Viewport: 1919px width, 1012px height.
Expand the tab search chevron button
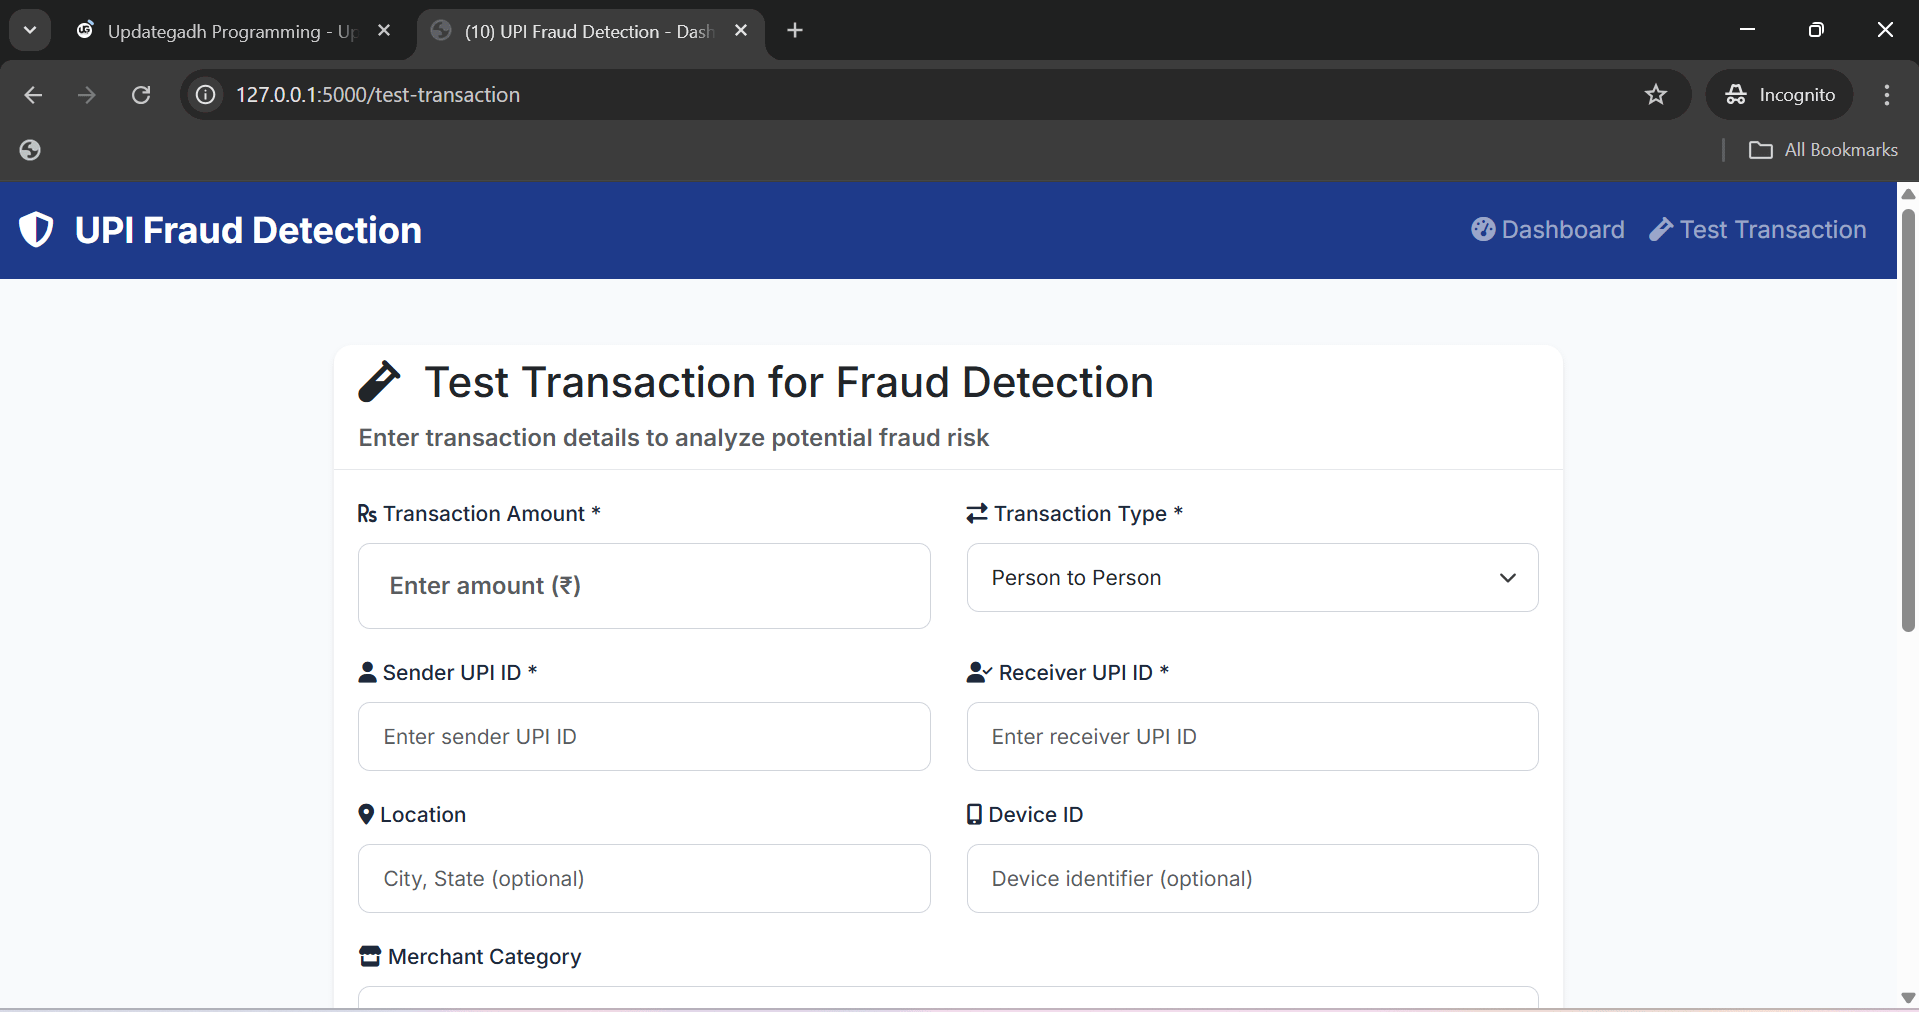coord(30,31)
